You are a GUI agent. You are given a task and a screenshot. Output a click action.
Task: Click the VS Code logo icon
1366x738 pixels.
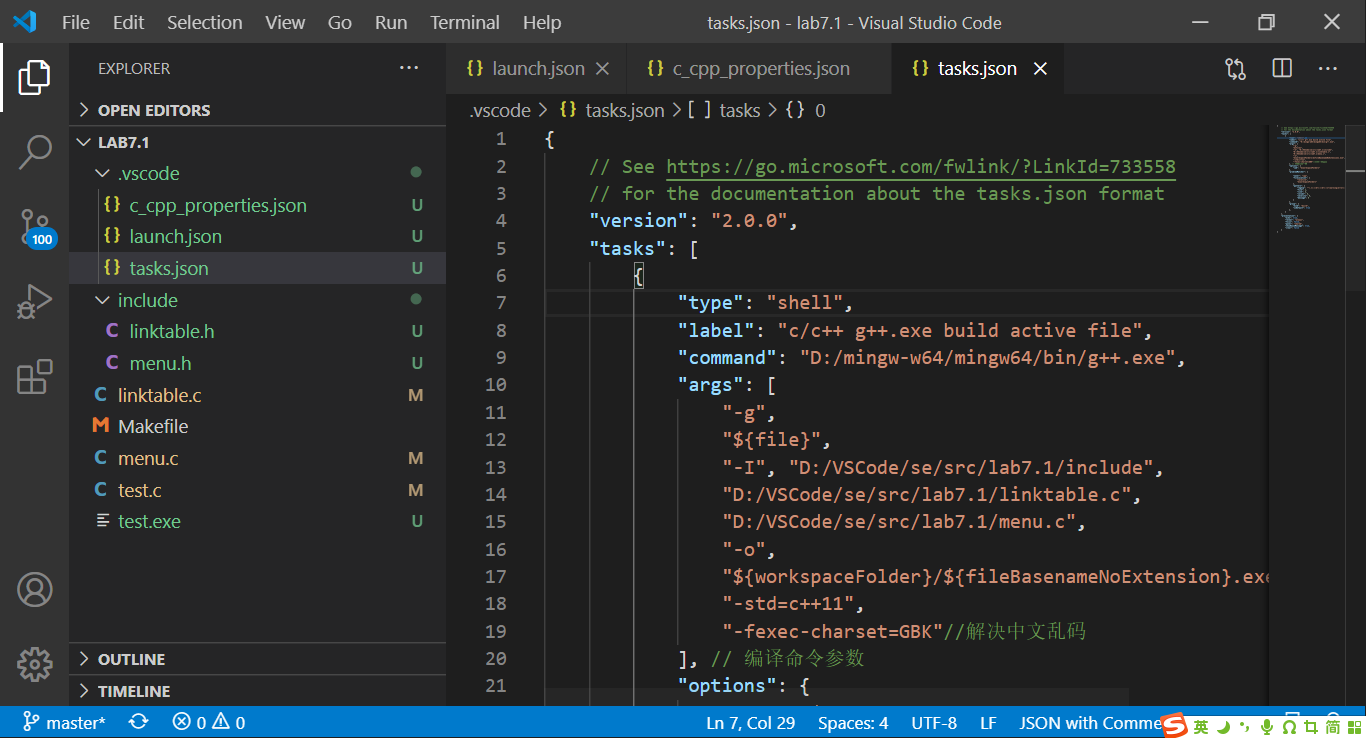24,22
